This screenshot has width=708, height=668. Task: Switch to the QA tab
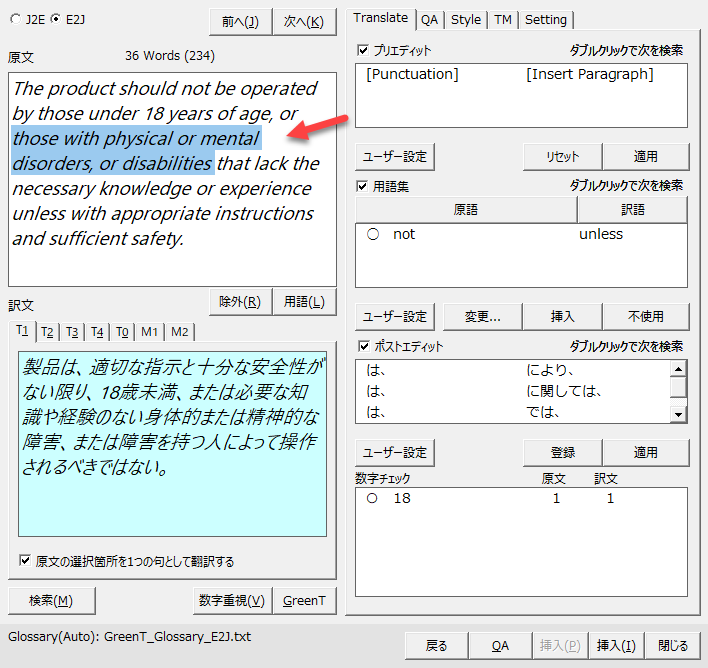click(429, 19)
